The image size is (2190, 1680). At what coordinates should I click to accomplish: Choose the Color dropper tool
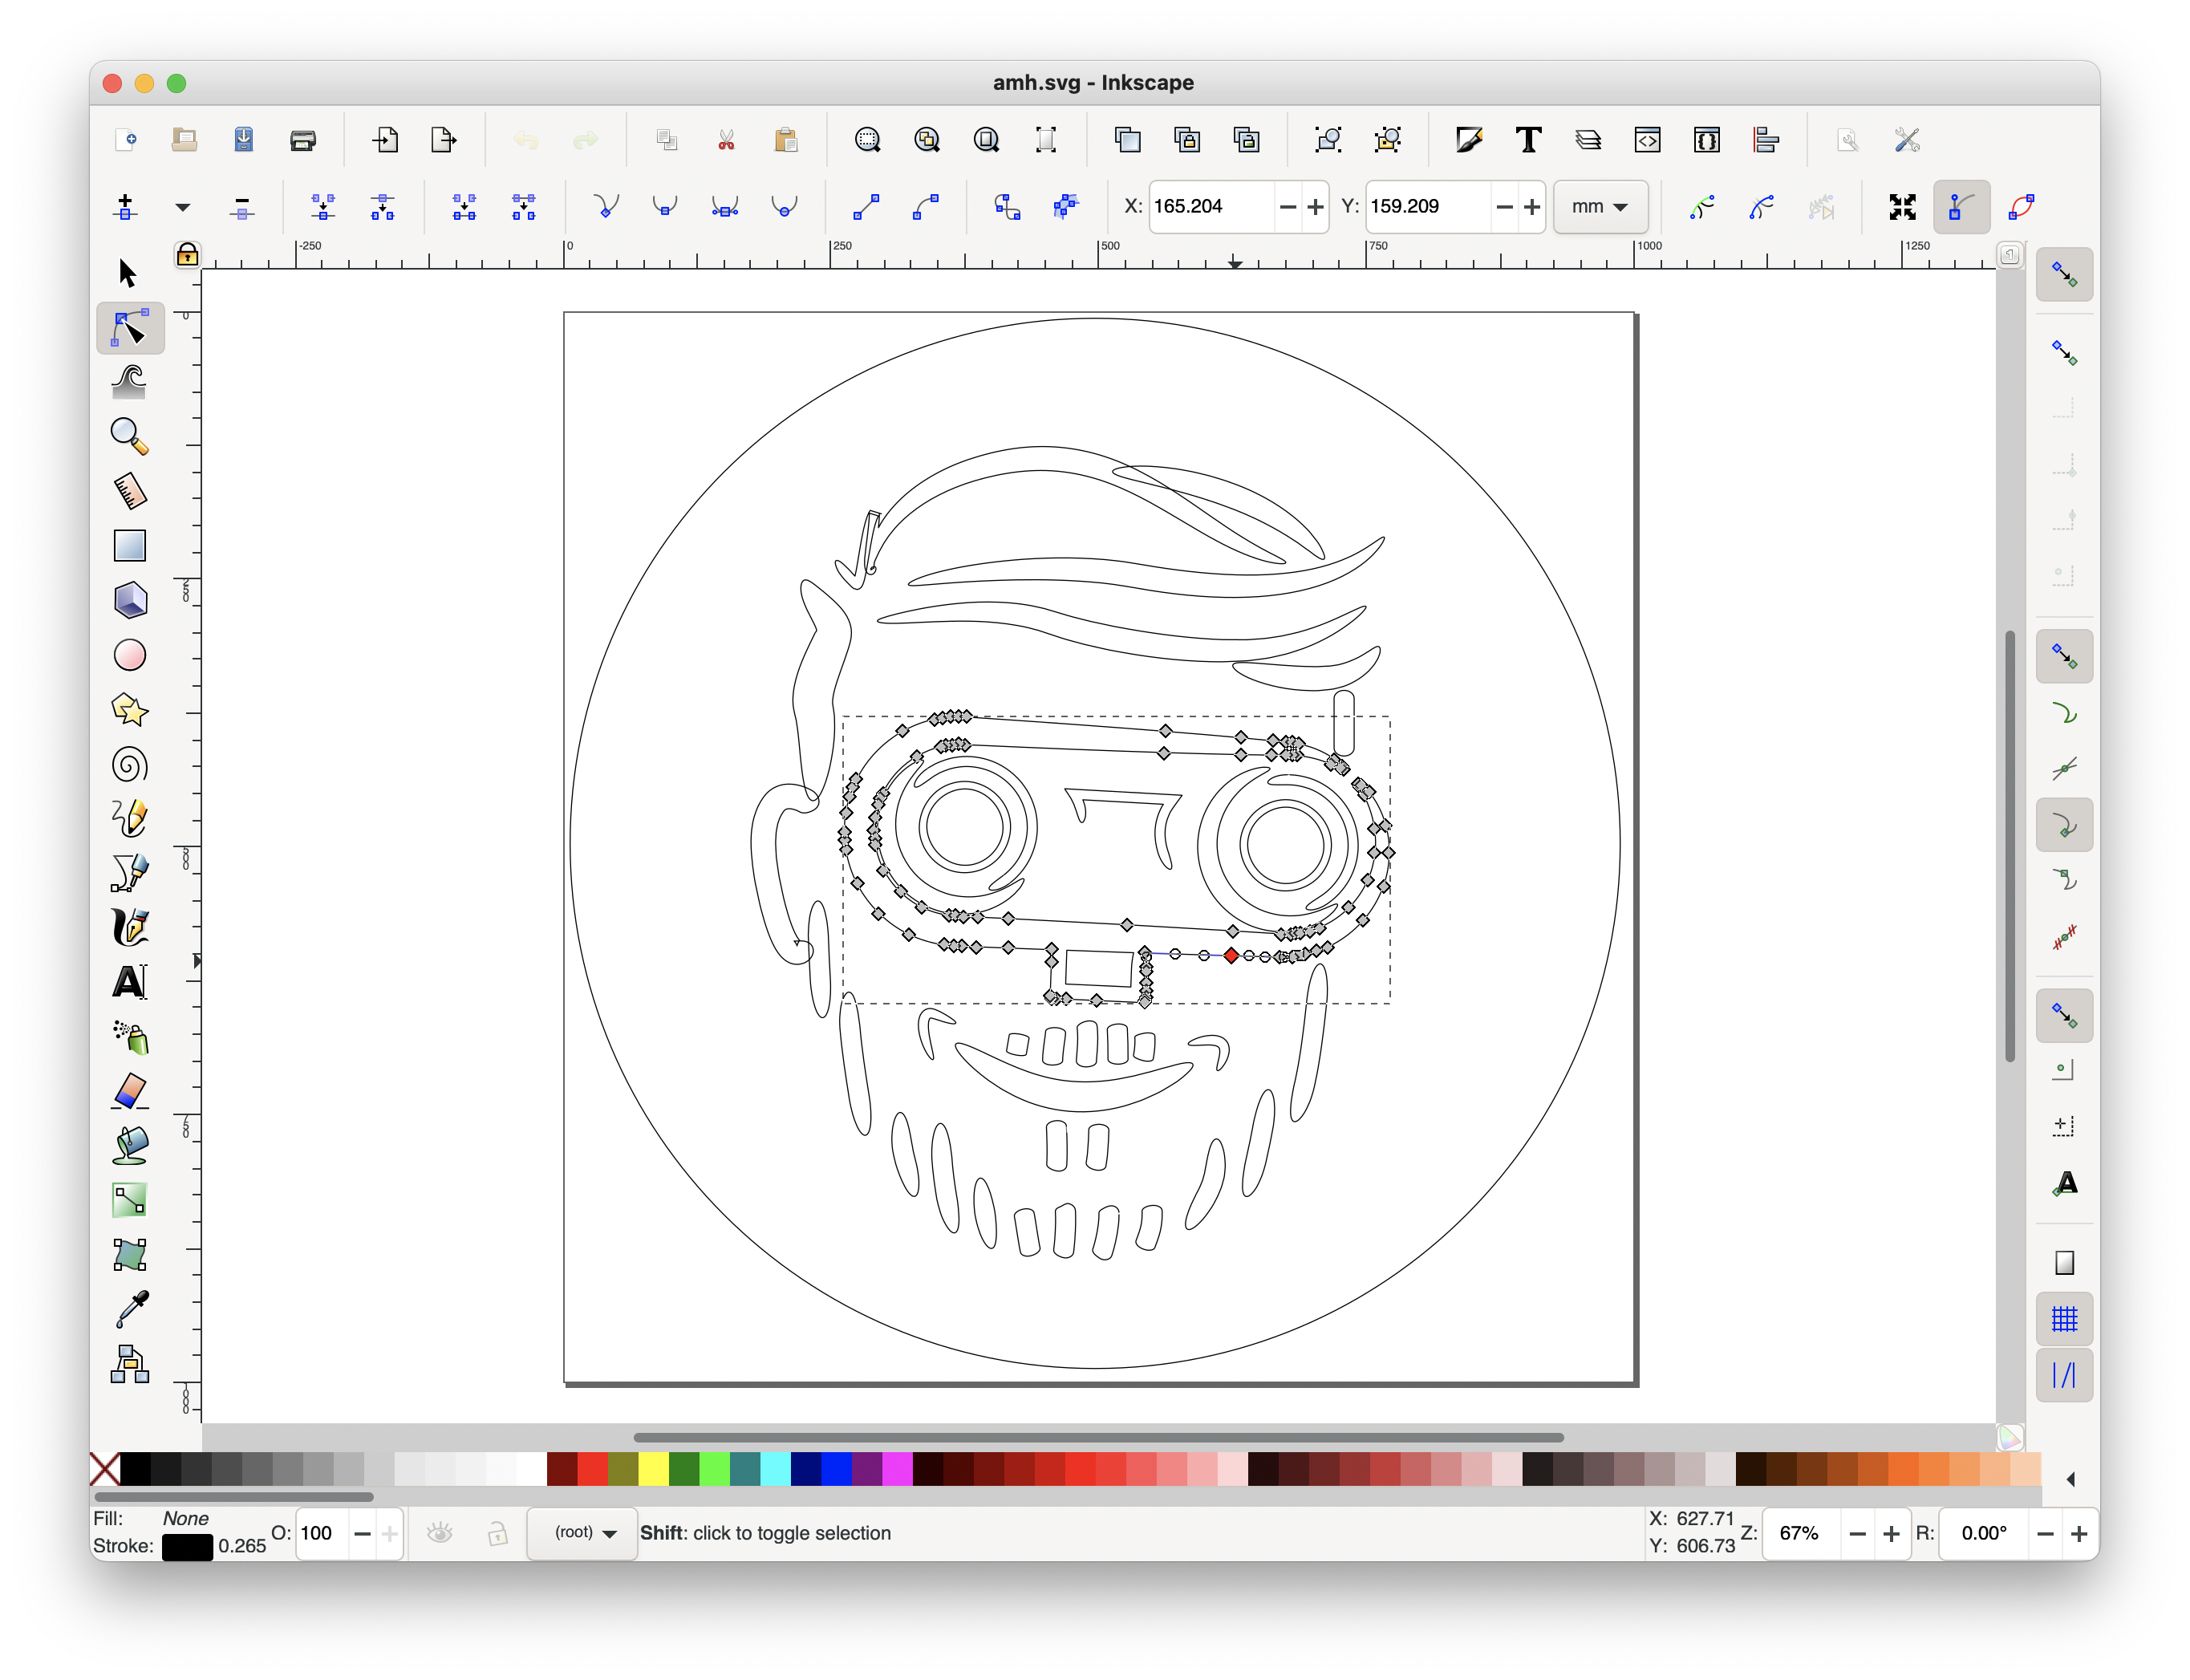point(131,1307)
